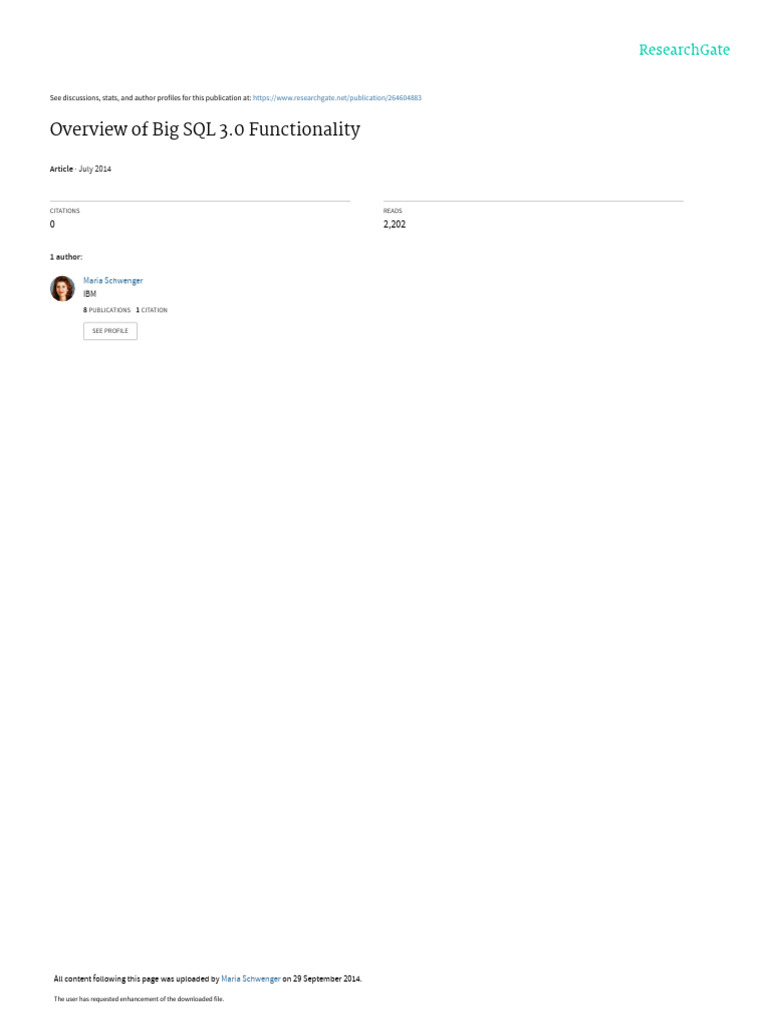Click the July 2014 publication date
The width and height of the screenshot is (768, 1024).
[x=95, y=168]
